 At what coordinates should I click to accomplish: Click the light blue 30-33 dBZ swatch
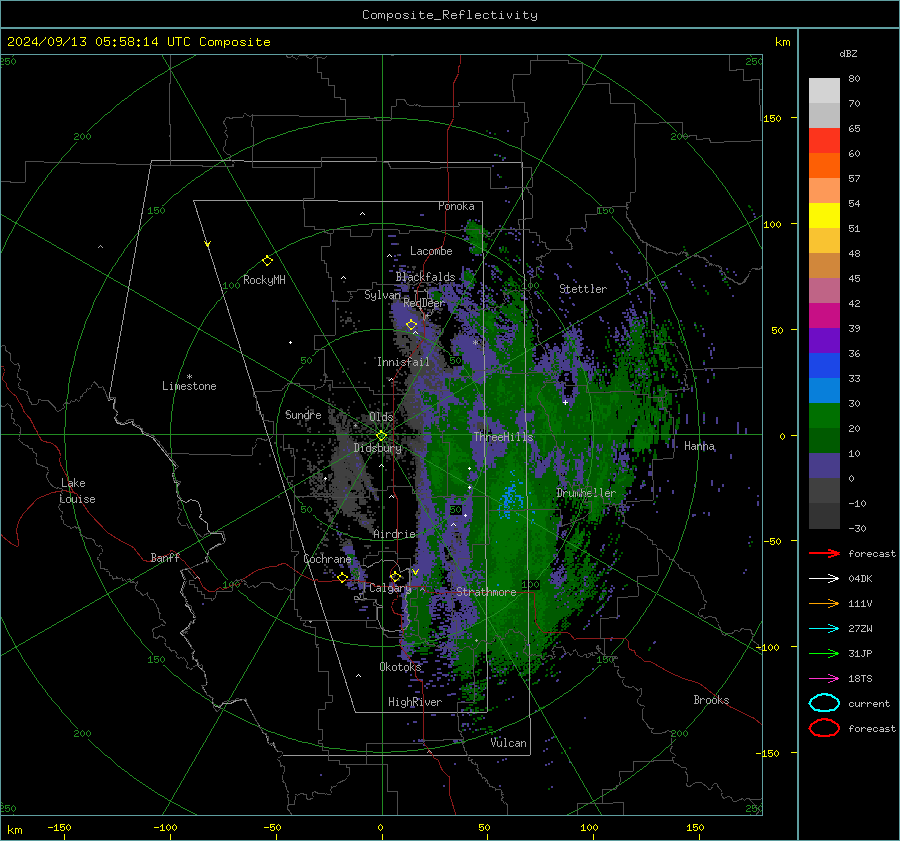(824, 390)
